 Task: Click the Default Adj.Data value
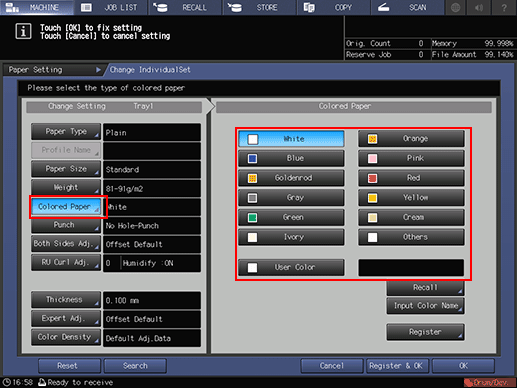152,338
